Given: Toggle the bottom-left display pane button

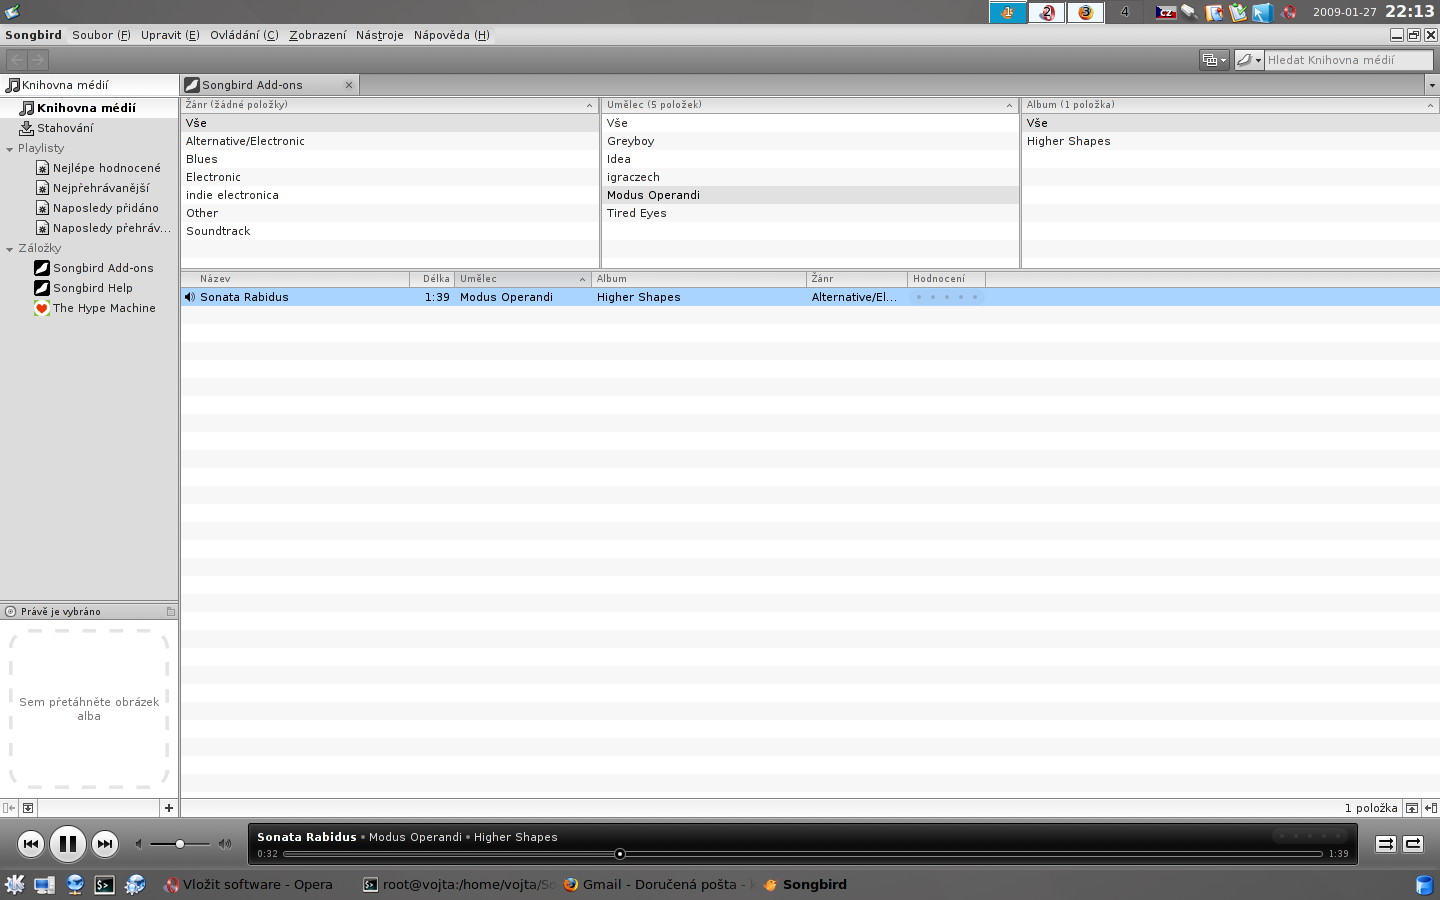Looking at the screenshot, I should 28,808.
